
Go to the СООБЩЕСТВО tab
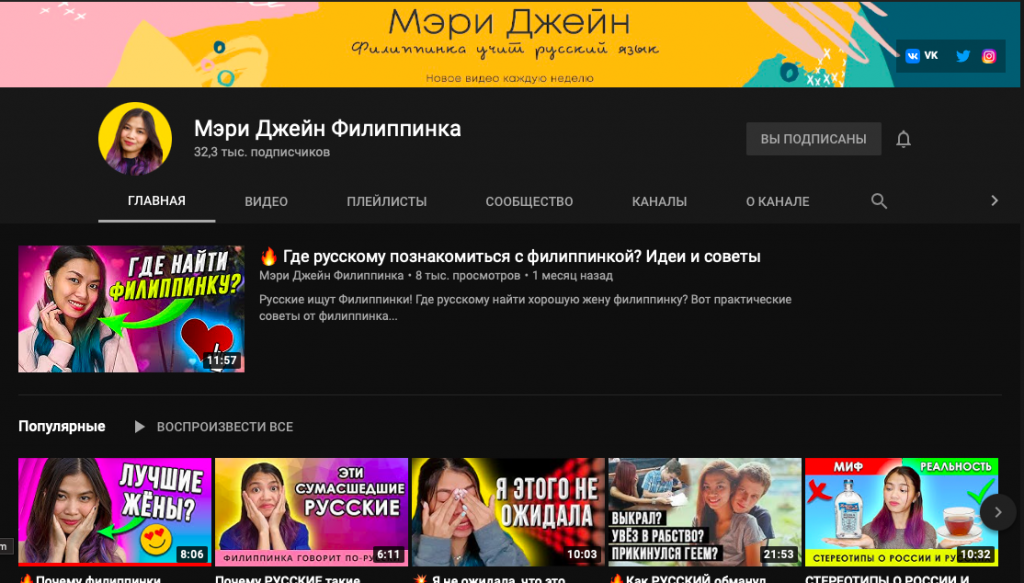click(x=529, y=201)
